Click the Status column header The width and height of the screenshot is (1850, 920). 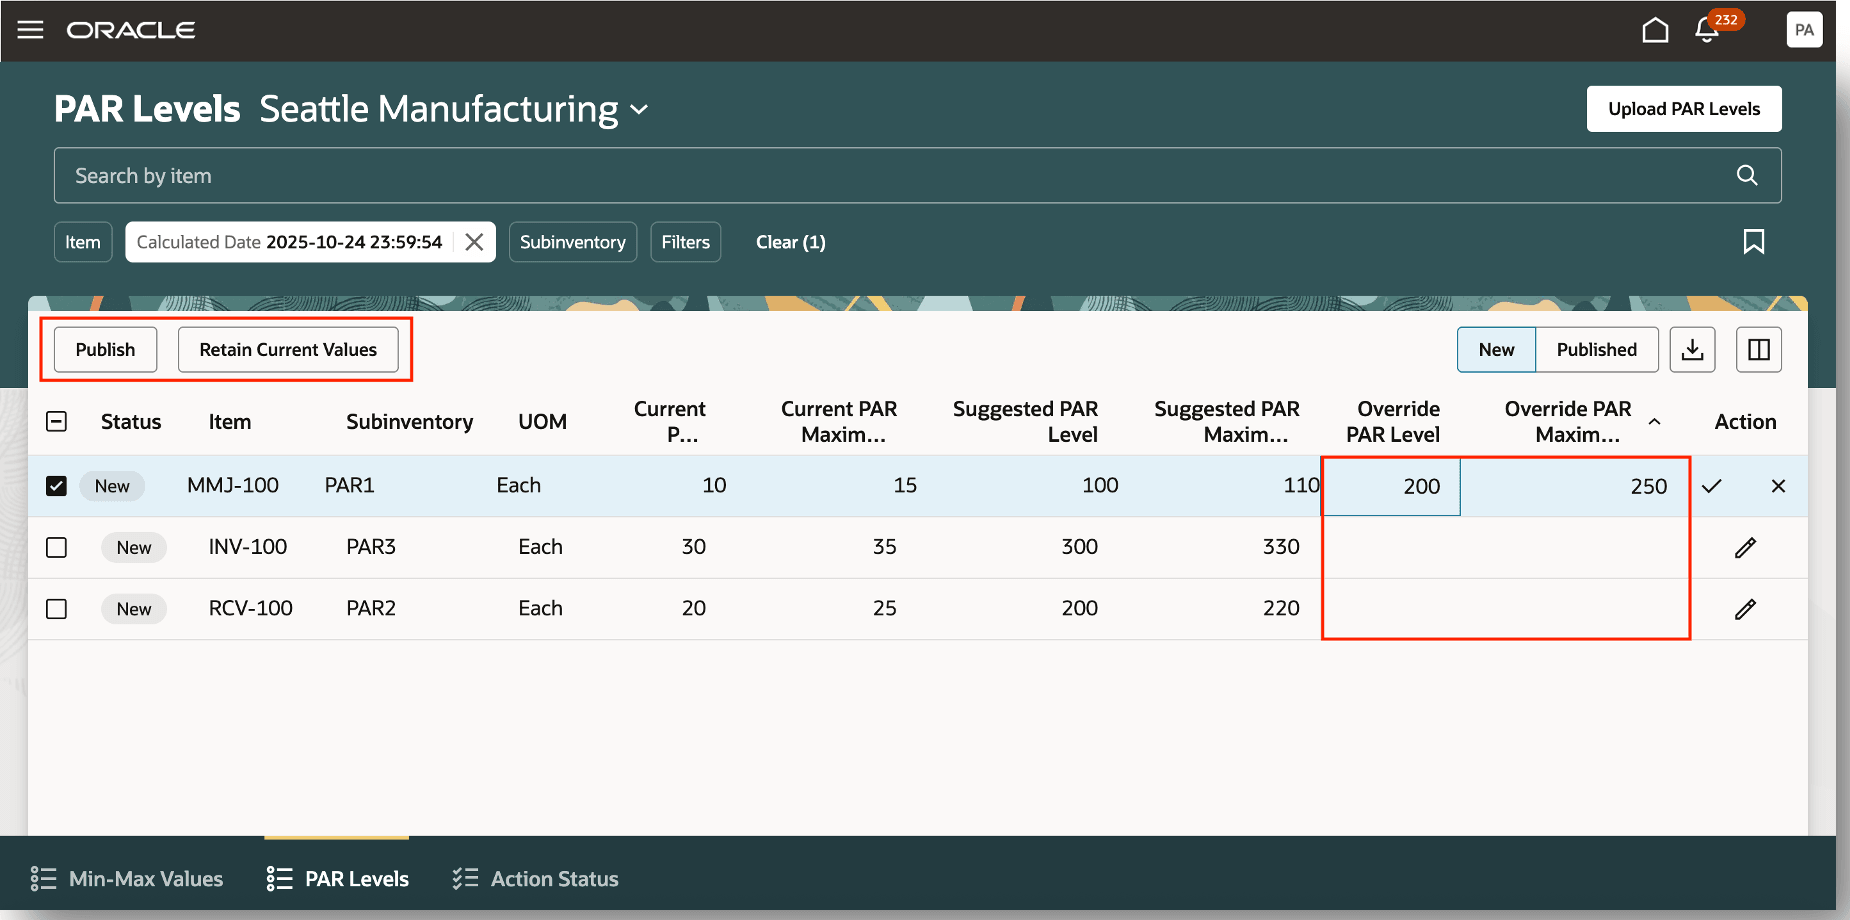coord(131,422)
